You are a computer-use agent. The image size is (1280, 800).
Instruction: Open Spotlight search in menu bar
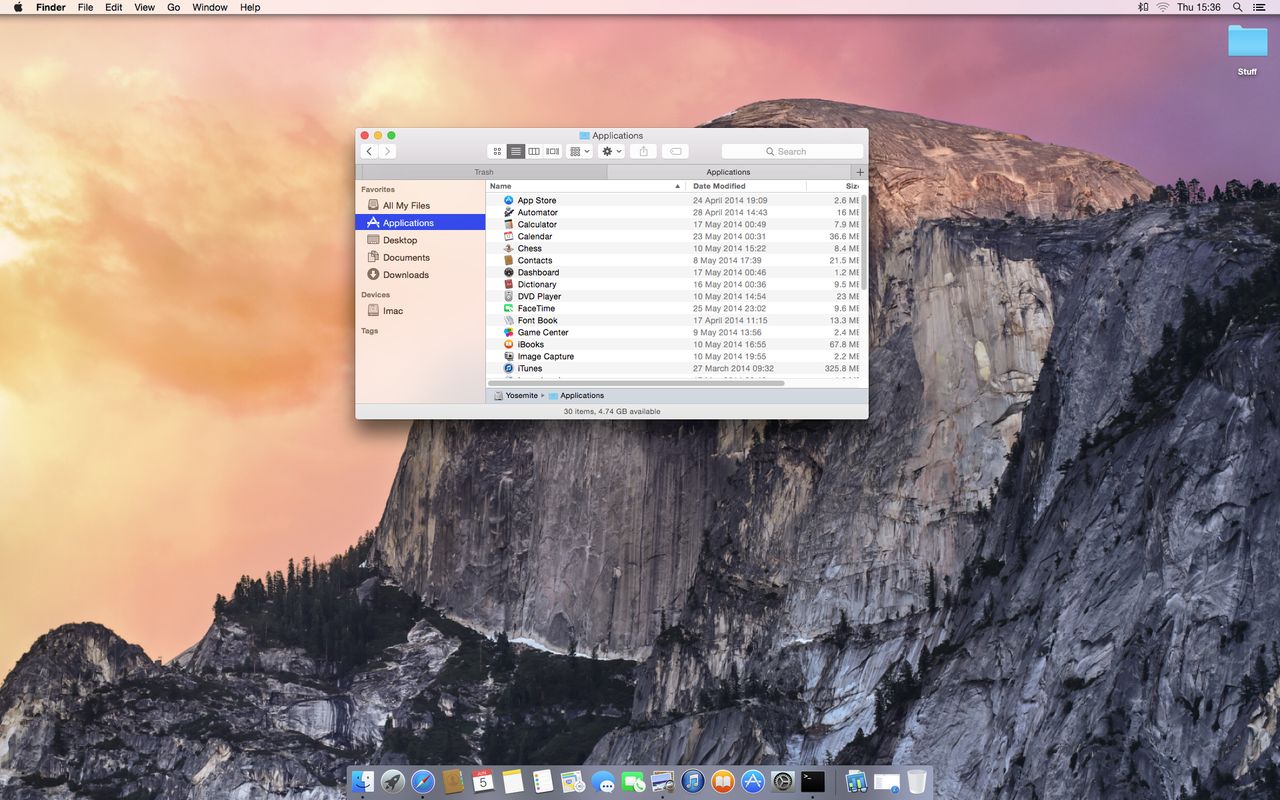coord(1238,7)
